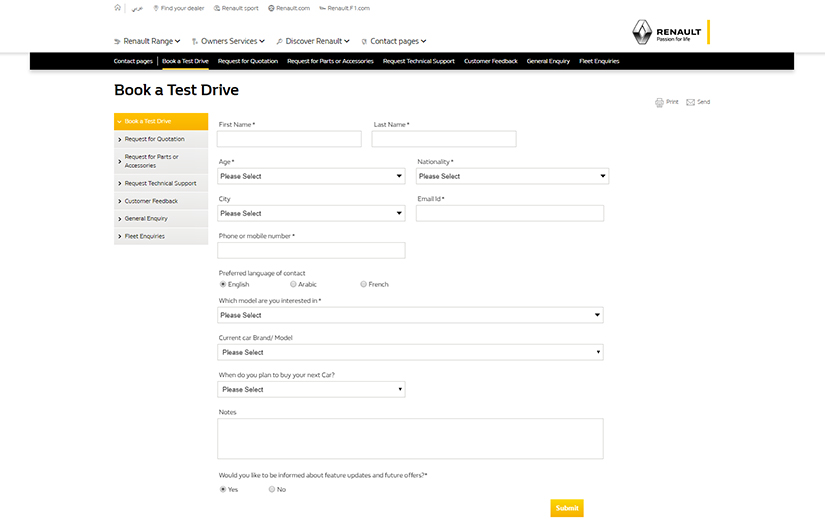The width and height of the screenshot is (825, 525).
Task: Select Arabic as preferred language
Action: coord(293,284)
